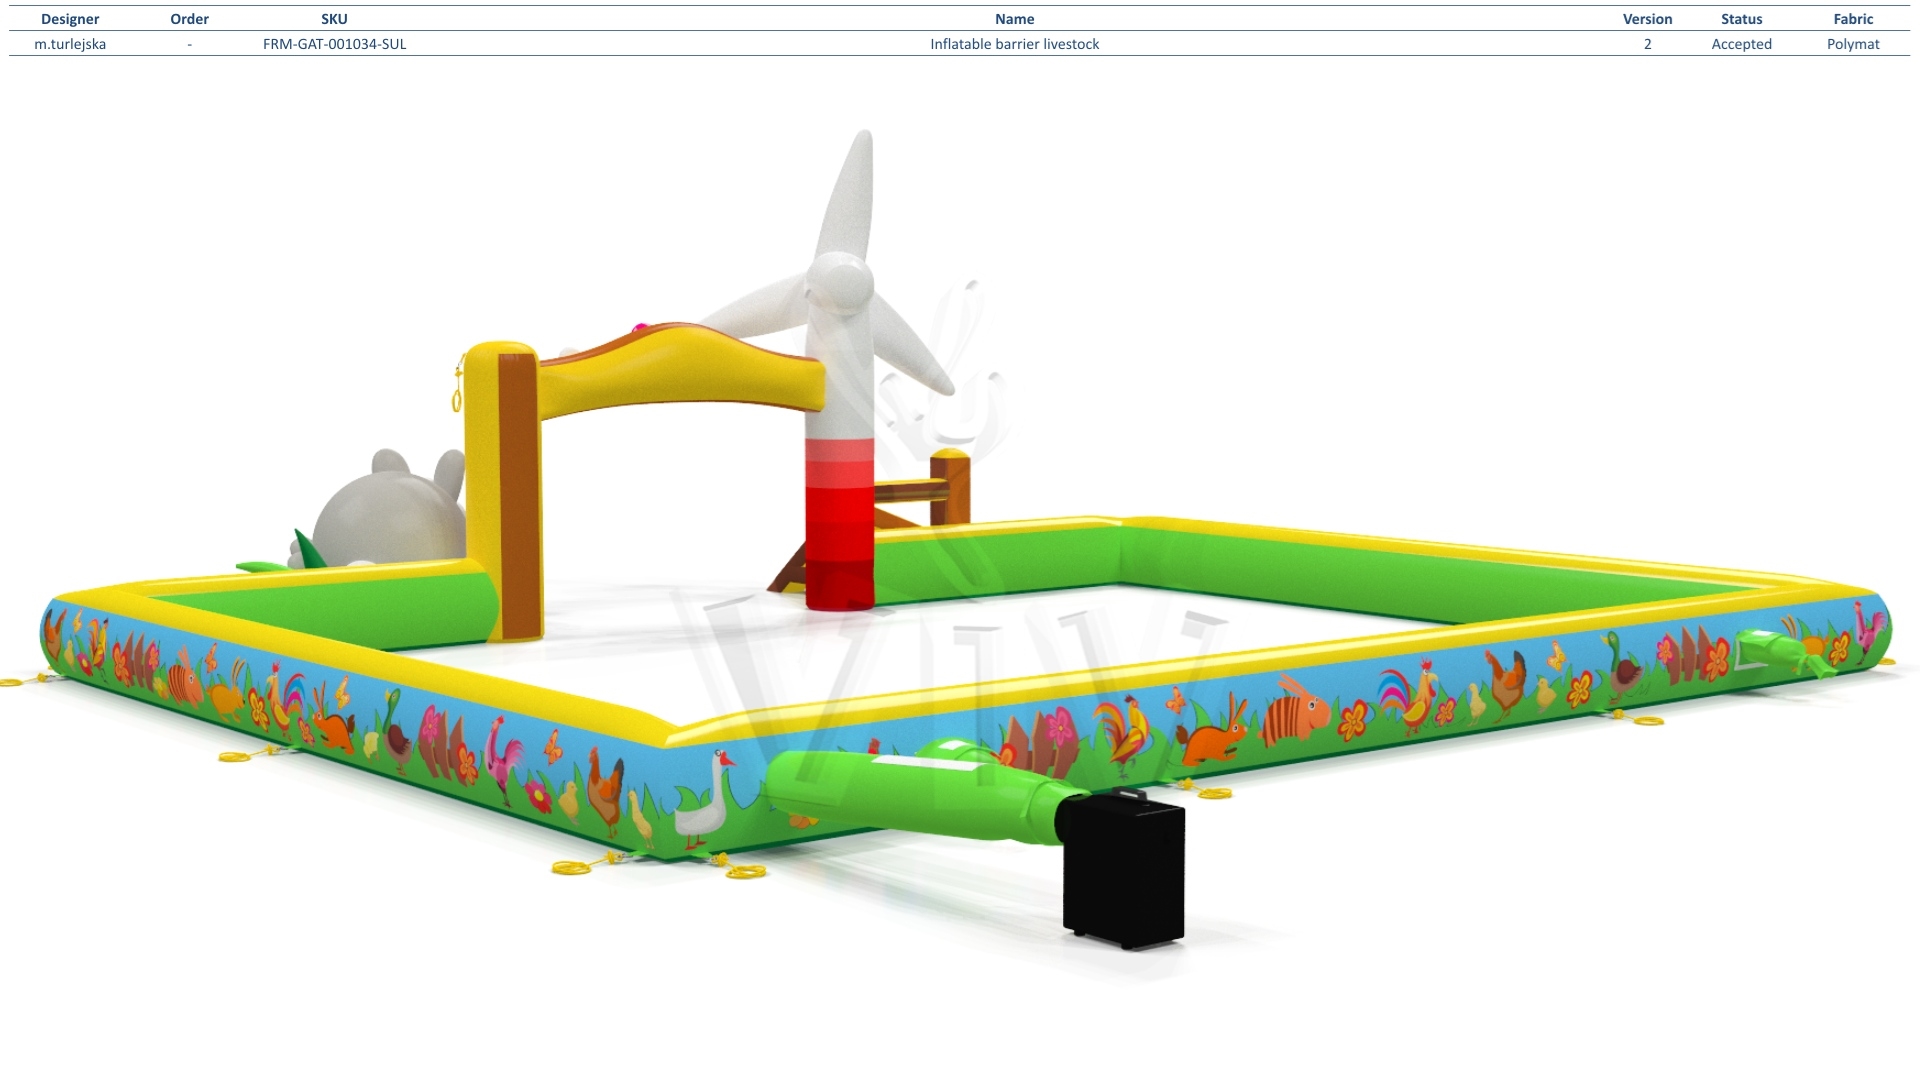Click the Version column header
The image size is (1920, 1080).
(1647, 19)
